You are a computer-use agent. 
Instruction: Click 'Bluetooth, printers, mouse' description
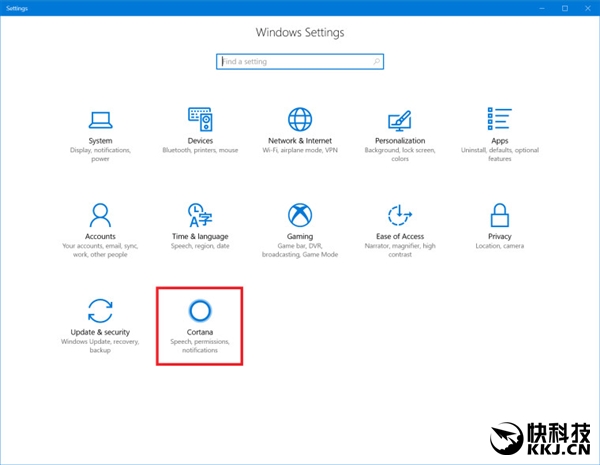point(200,150)
